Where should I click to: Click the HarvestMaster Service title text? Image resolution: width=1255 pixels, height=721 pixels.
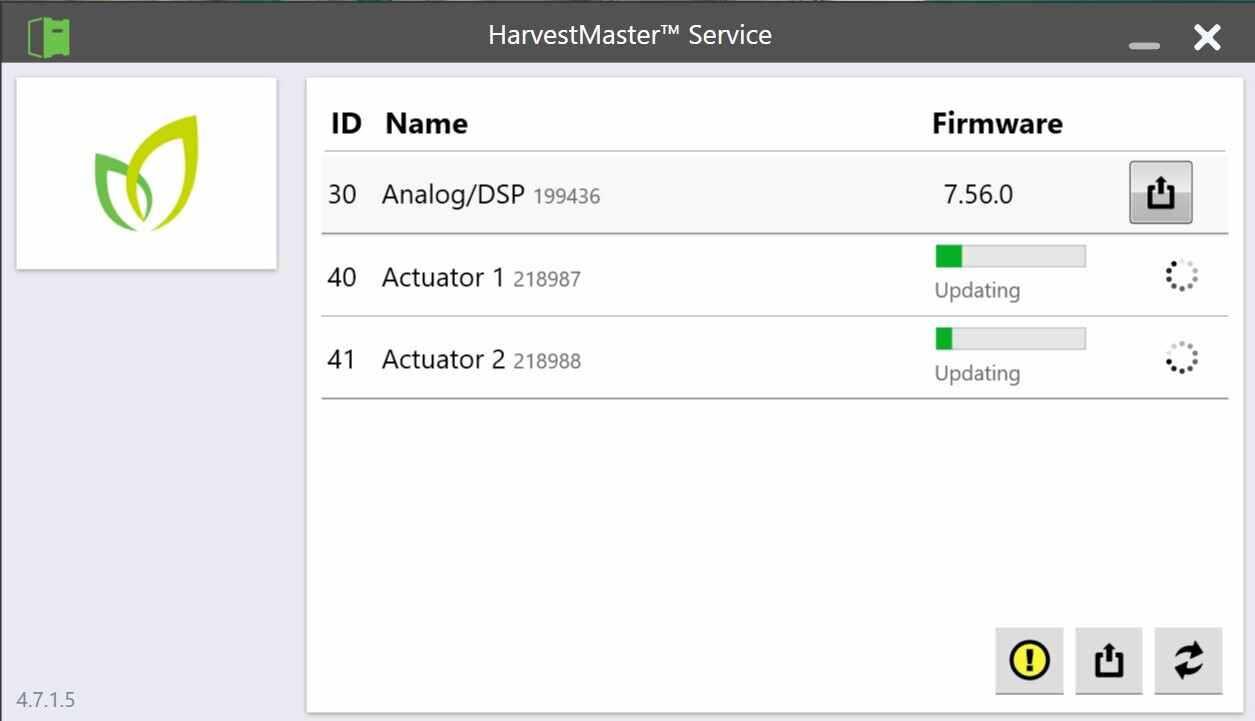pyautogui.click(x=630, y=35)
